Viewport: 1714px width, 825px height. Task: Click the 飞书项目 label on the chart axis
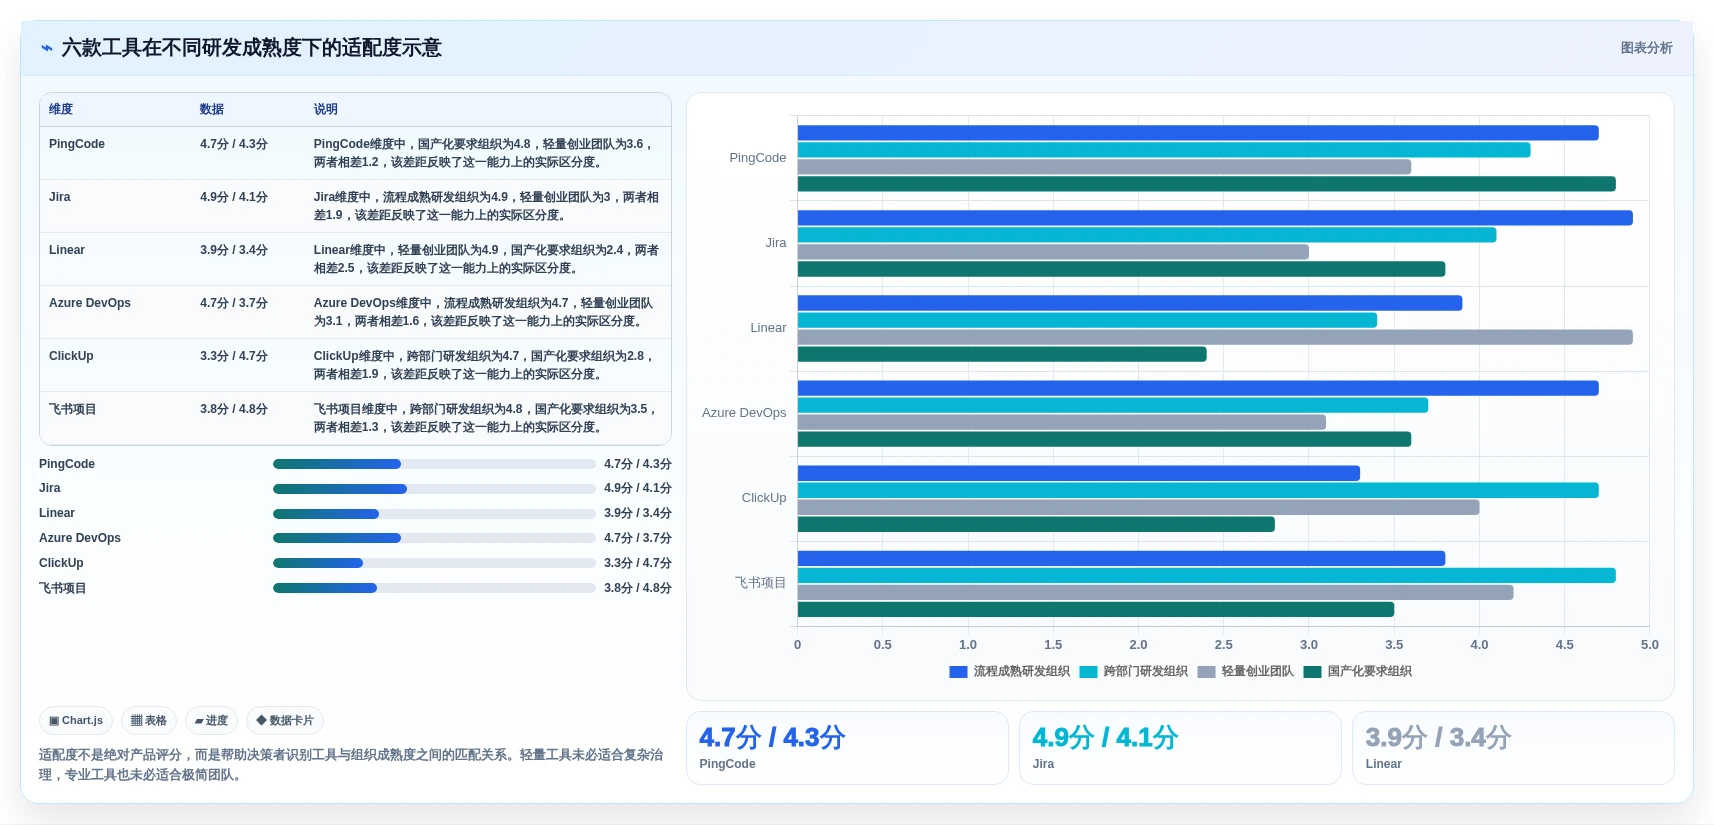[761, 583]
